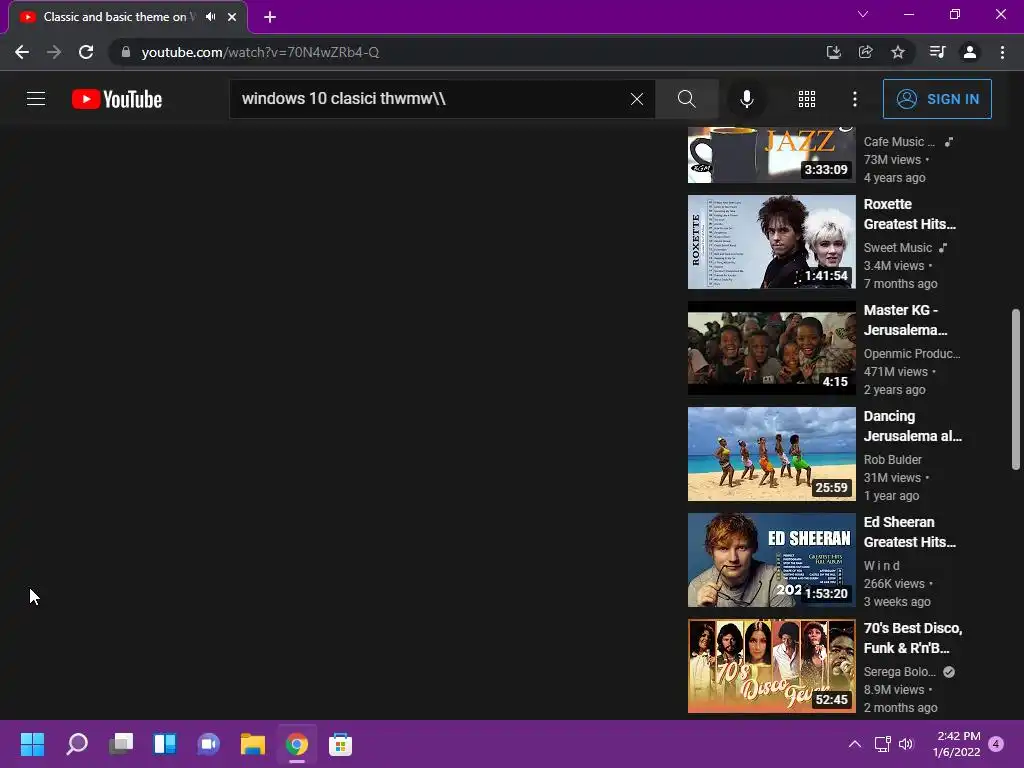The width and height of the screenshot is (1024, 768).
Task: Click 70's Best Disco, Funk title
Action: tap(913, 638)
